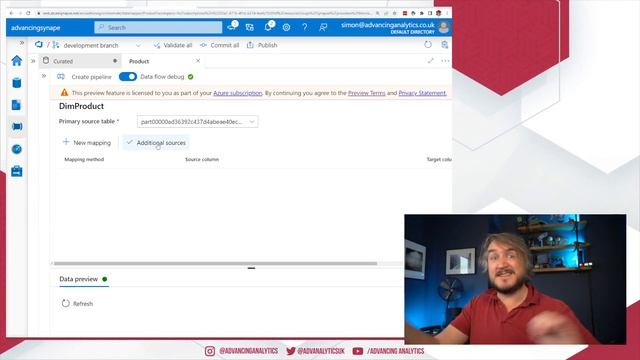
Task: Click the cloud shell announcements icon
Action: [232, 27]
